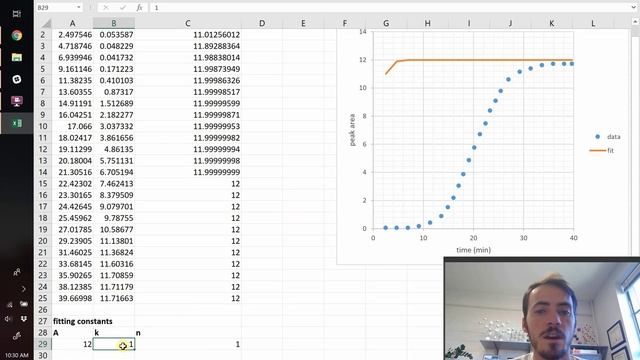Click cell with value 31.46025
This screenshot has width=640, height=360.
pos(73,252)
